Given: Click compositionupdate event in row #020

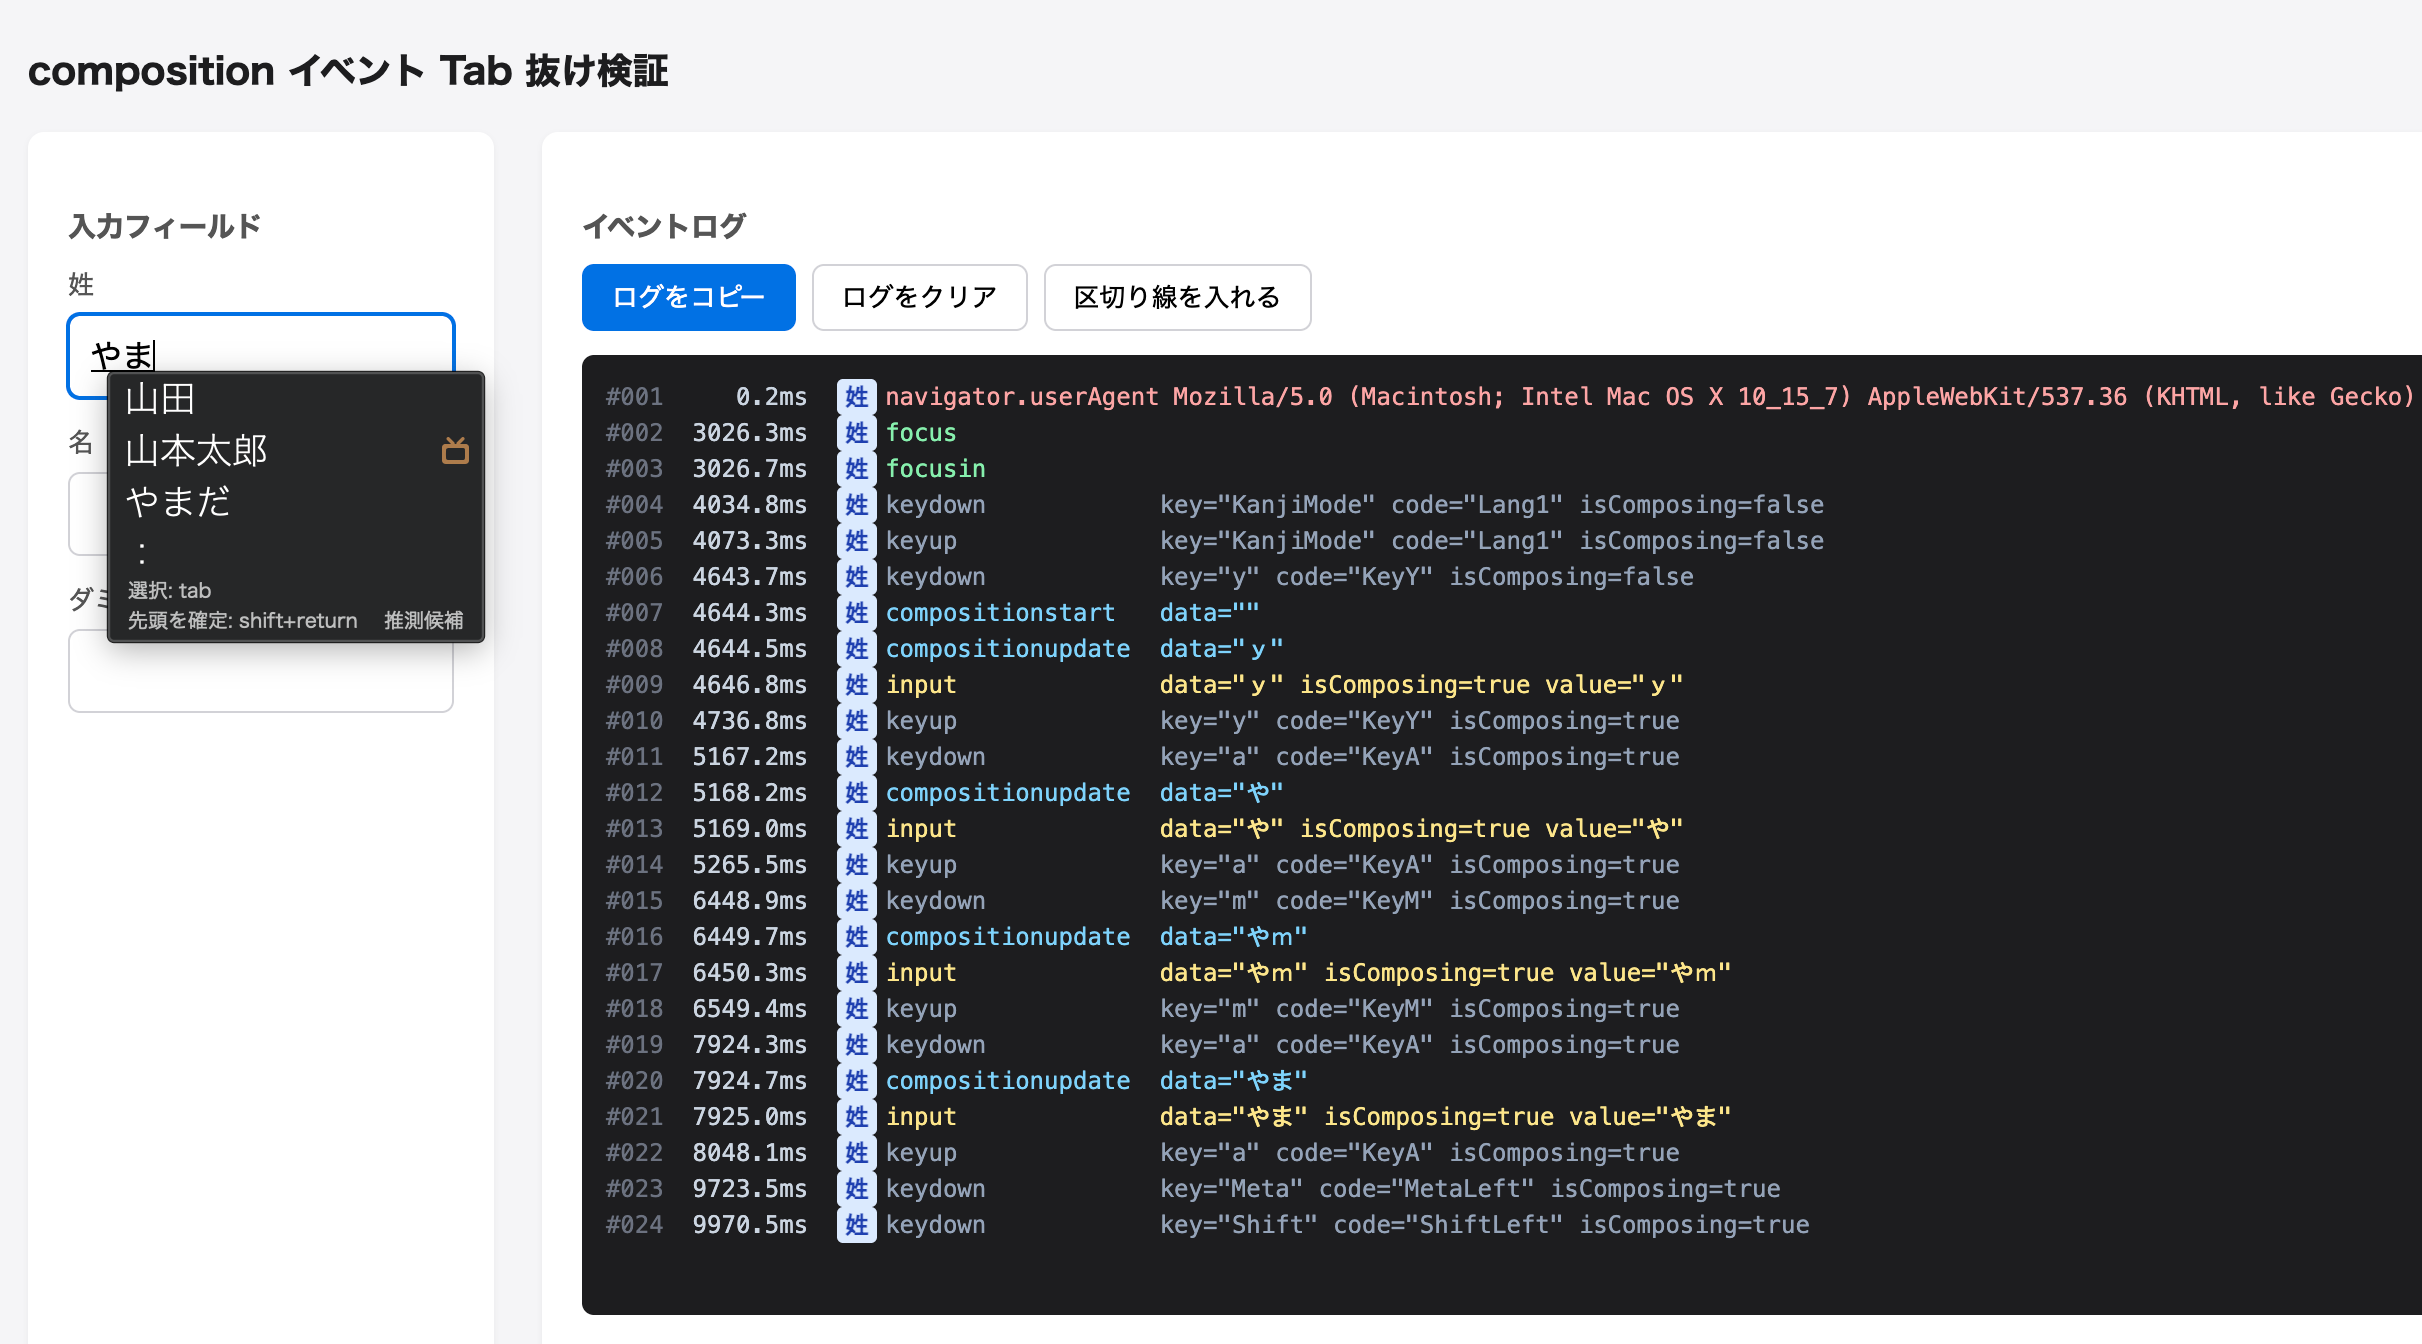Looking at the screenshot, I should point(1008,1081).
